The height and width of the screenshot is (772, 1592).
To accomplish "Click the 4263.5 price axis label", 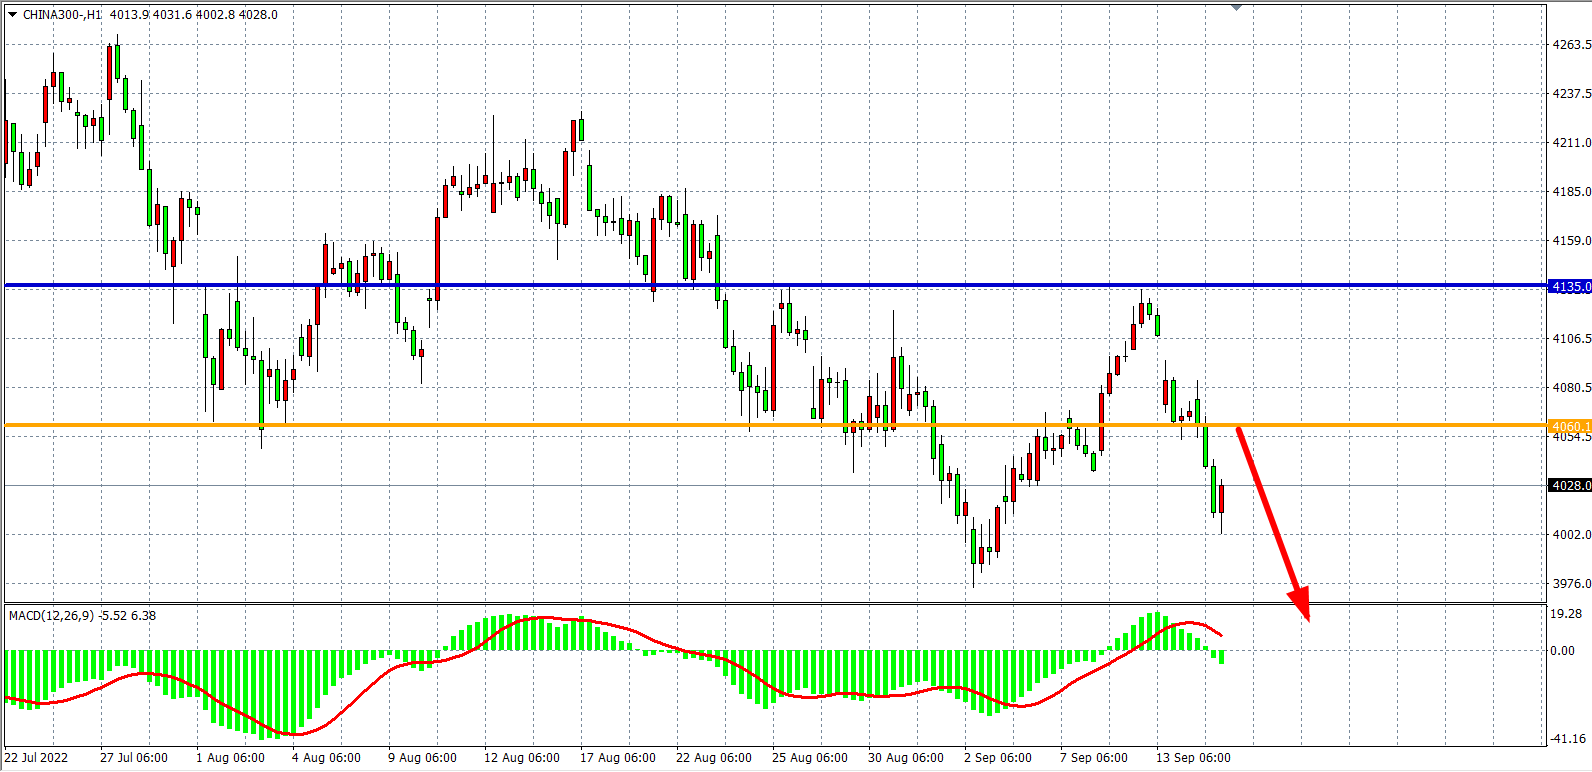I will [1570, 45].
